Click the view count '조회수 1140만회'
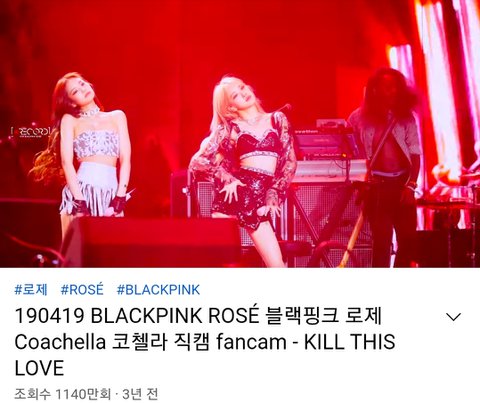 point(62,394)
